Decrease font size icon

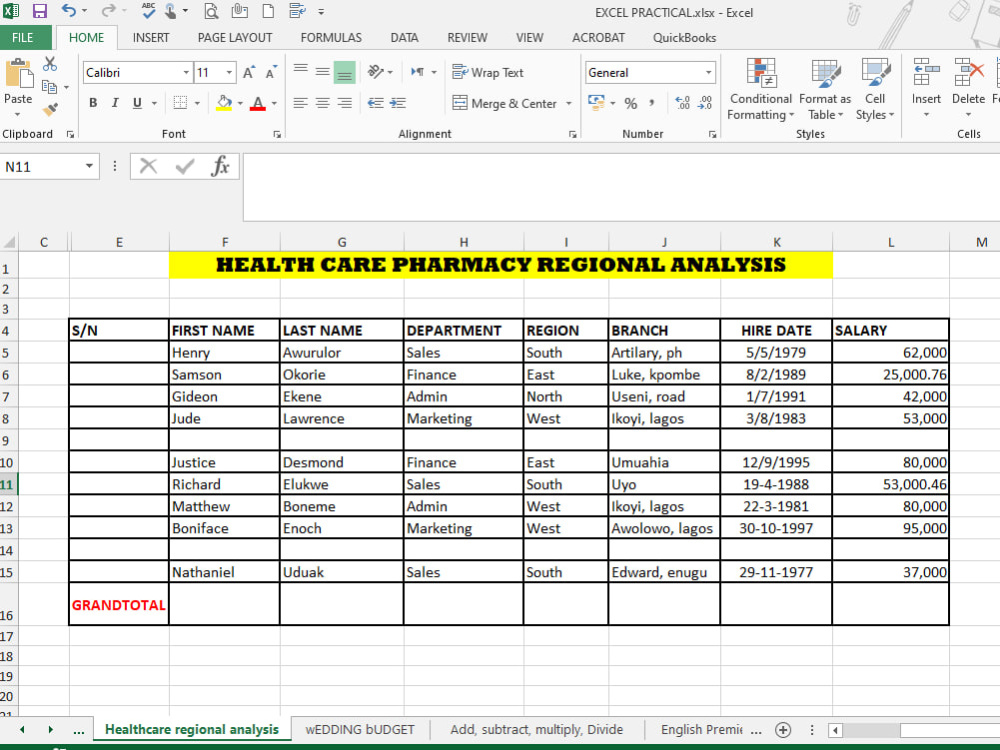point(271,72)
